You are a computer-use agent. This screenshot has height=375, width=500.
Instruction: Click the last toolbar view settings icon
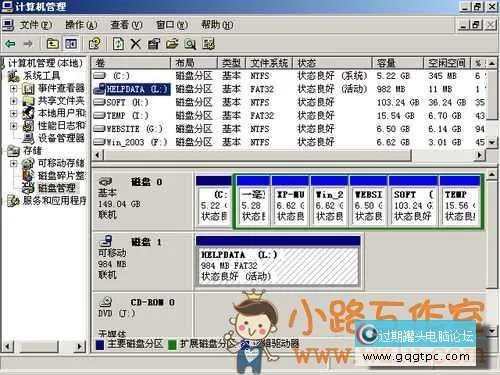(208, 44)
